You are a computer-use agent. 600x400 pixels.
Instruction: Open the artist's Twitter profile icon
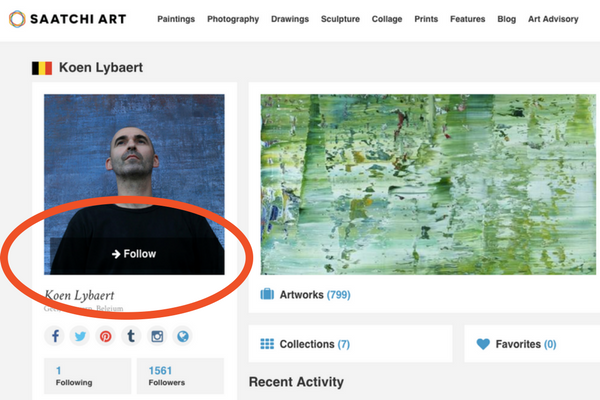click(x=80, y=336)
